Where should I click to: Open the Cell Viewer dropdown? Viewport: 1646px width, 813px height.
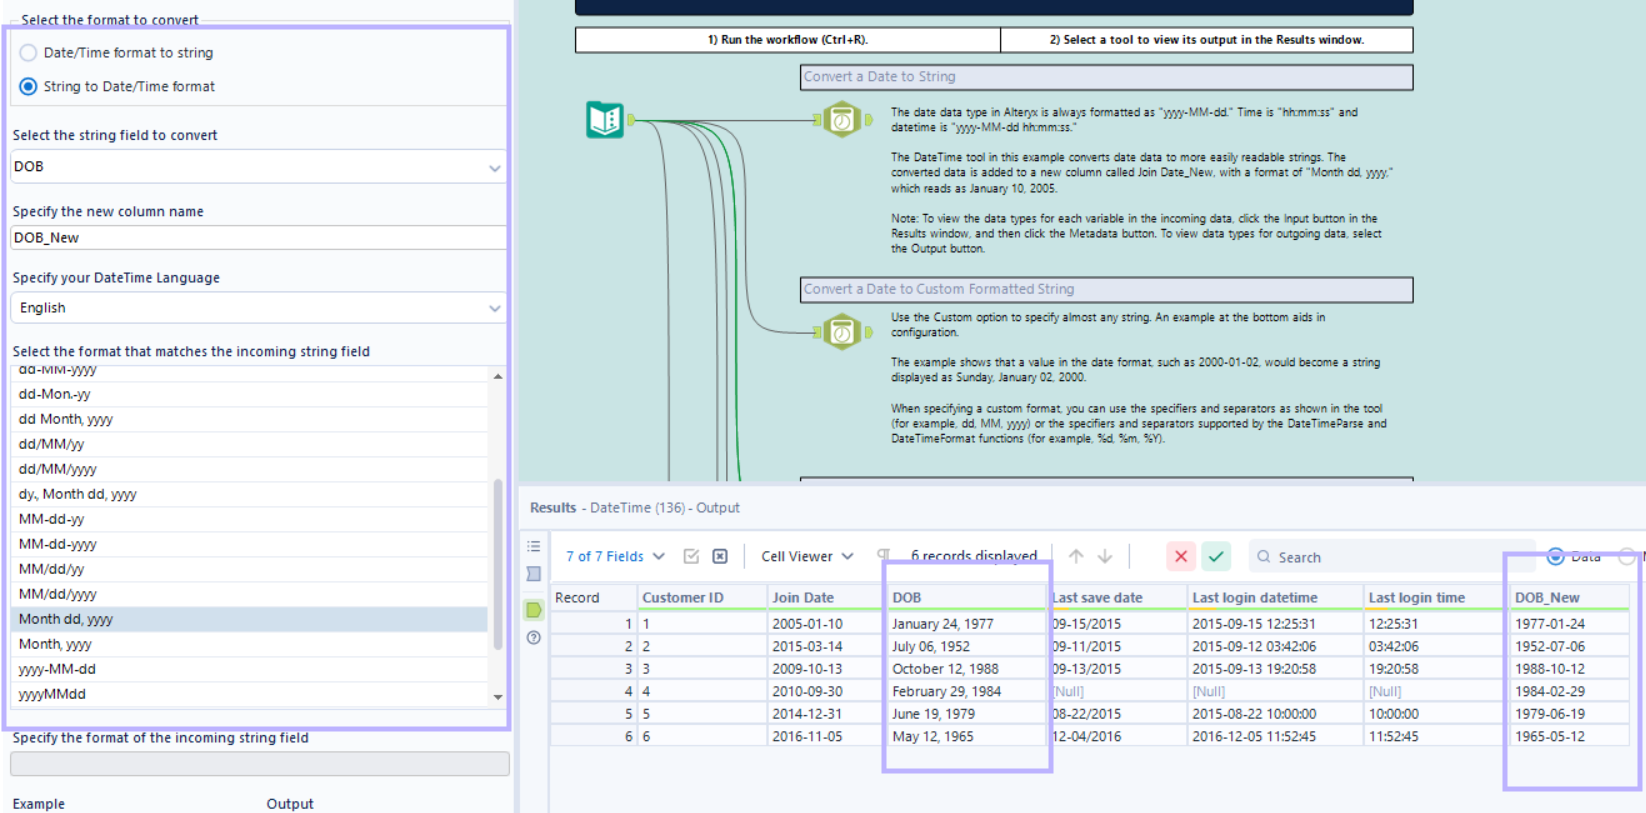tap(807, 556)
